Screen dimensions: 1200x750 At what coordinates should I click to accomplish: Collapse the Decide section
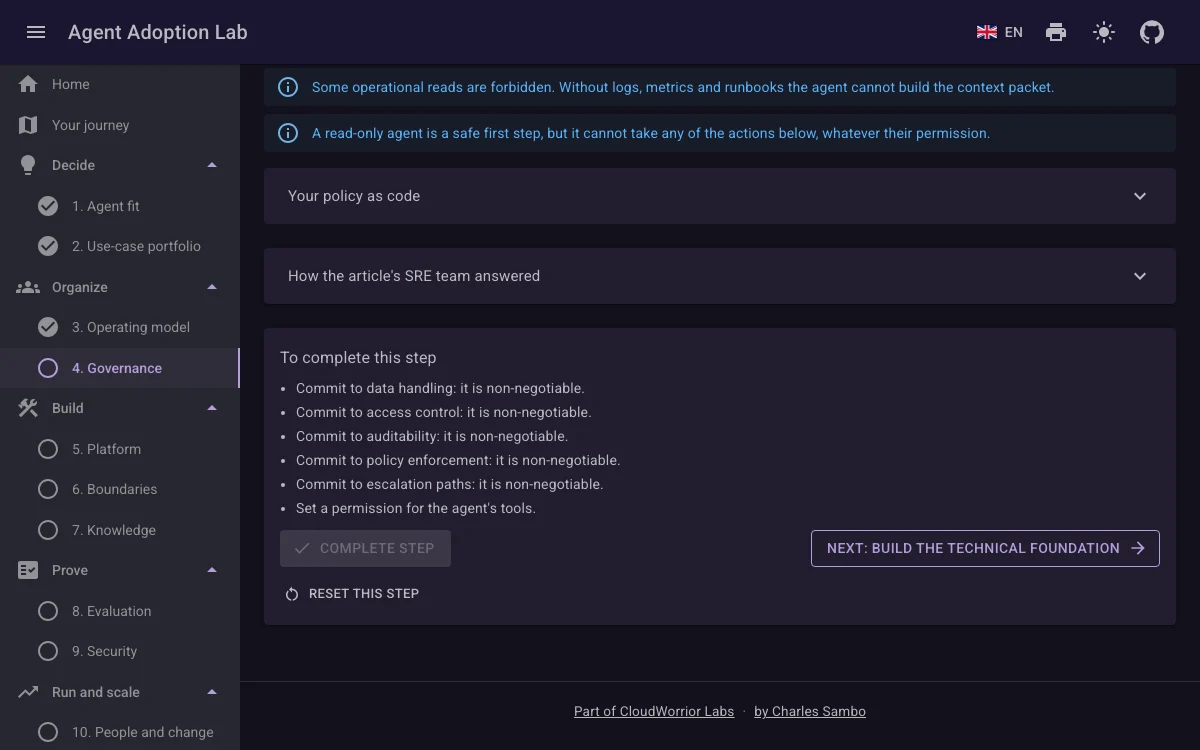(212, 165)
